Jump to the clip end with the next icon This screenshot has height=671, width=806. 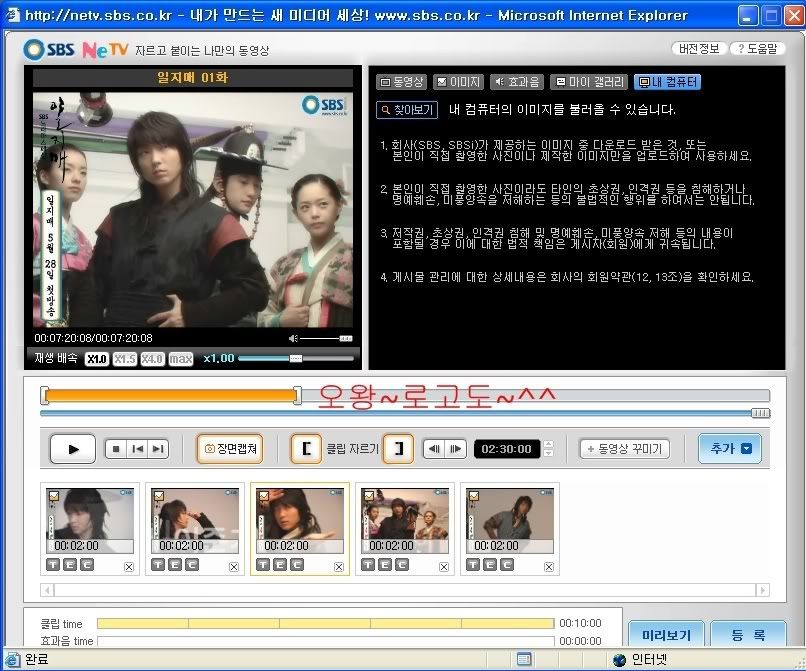click(x=158, y=449)
